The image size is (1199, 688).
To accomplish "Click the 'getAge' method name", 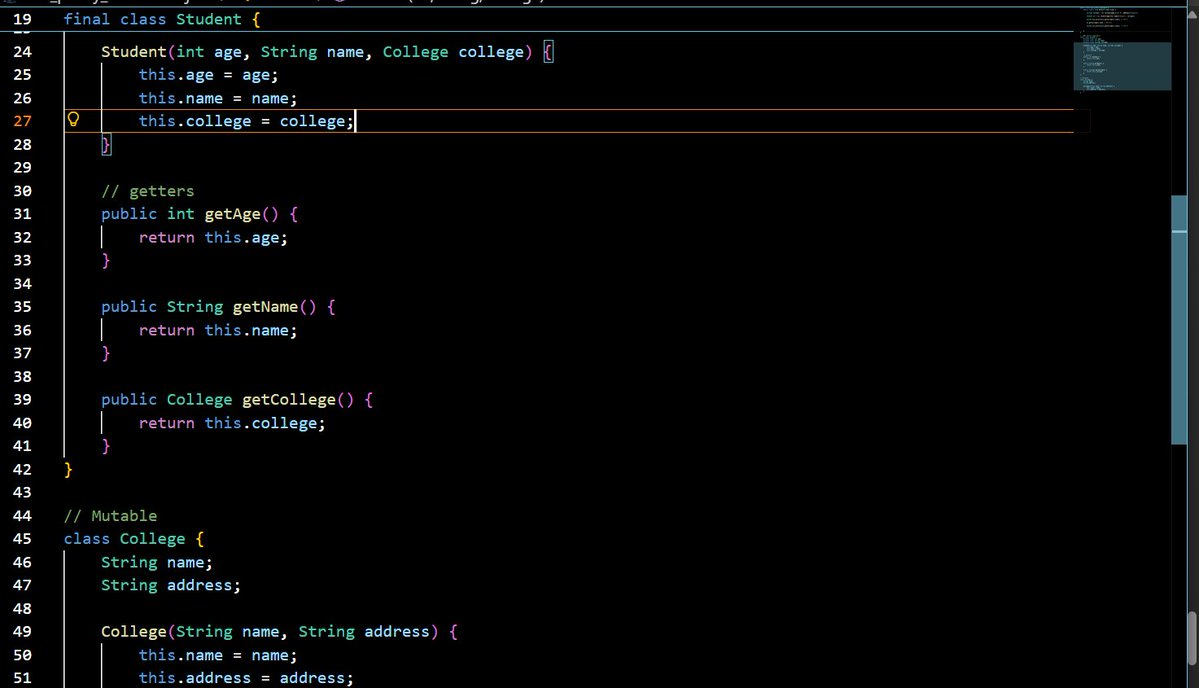I will pos(232,214).
